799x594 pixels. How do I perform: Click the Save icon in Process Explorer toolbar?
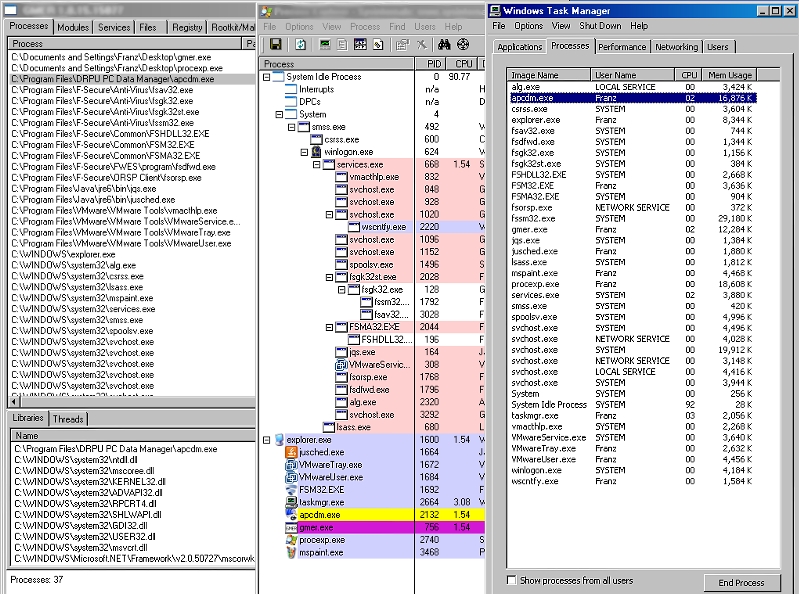coord(275,45)
